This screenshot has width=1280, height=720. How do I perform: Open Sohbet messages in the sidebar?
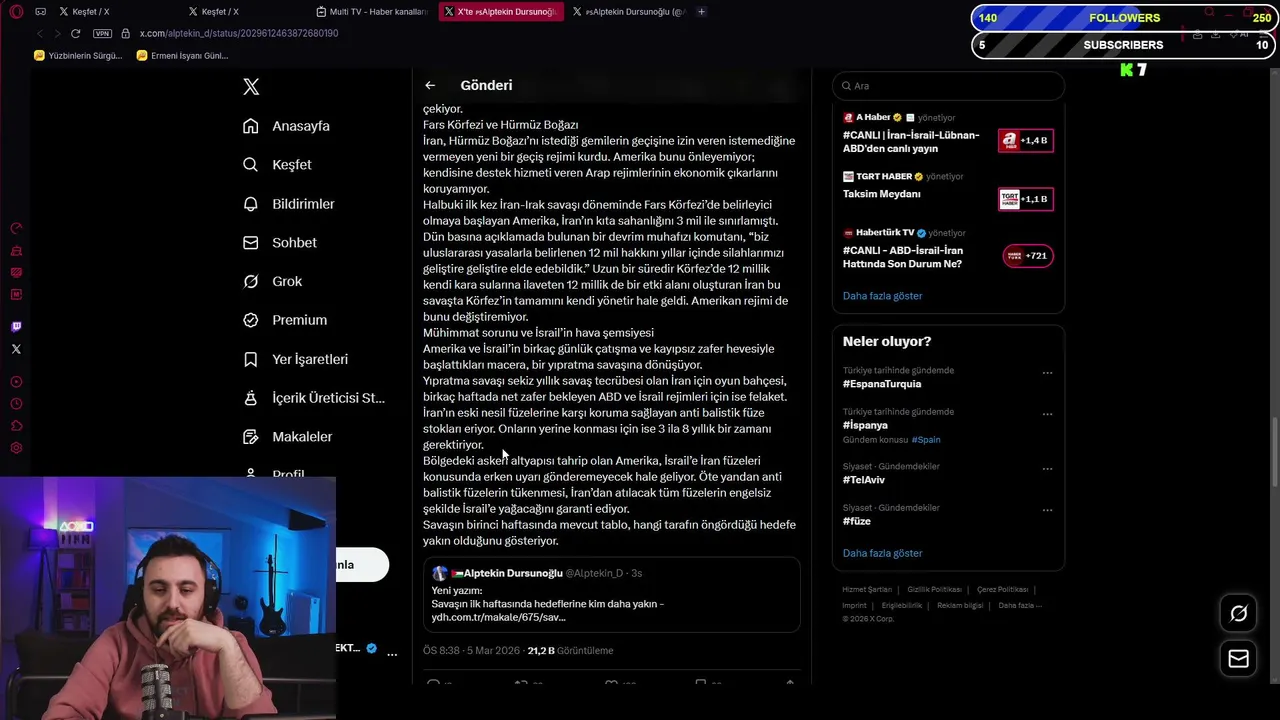coord(279,243)
